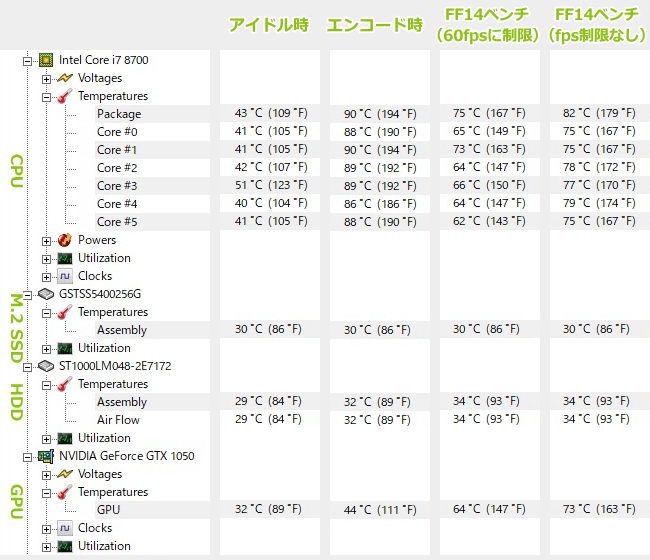
Task: Click the アイドル時 column header
Action: [x=269, y=25]
